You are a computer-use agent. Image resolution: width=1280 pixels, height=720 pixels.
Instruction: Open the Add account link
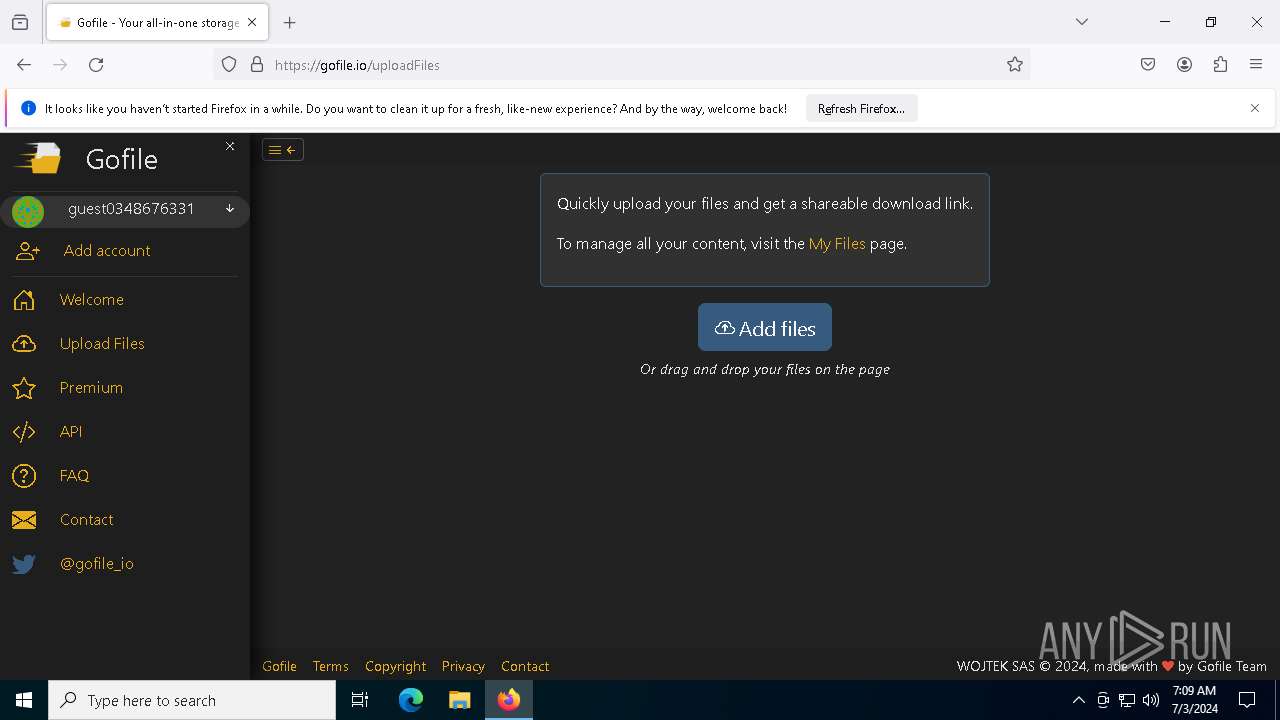coord(107,251)
